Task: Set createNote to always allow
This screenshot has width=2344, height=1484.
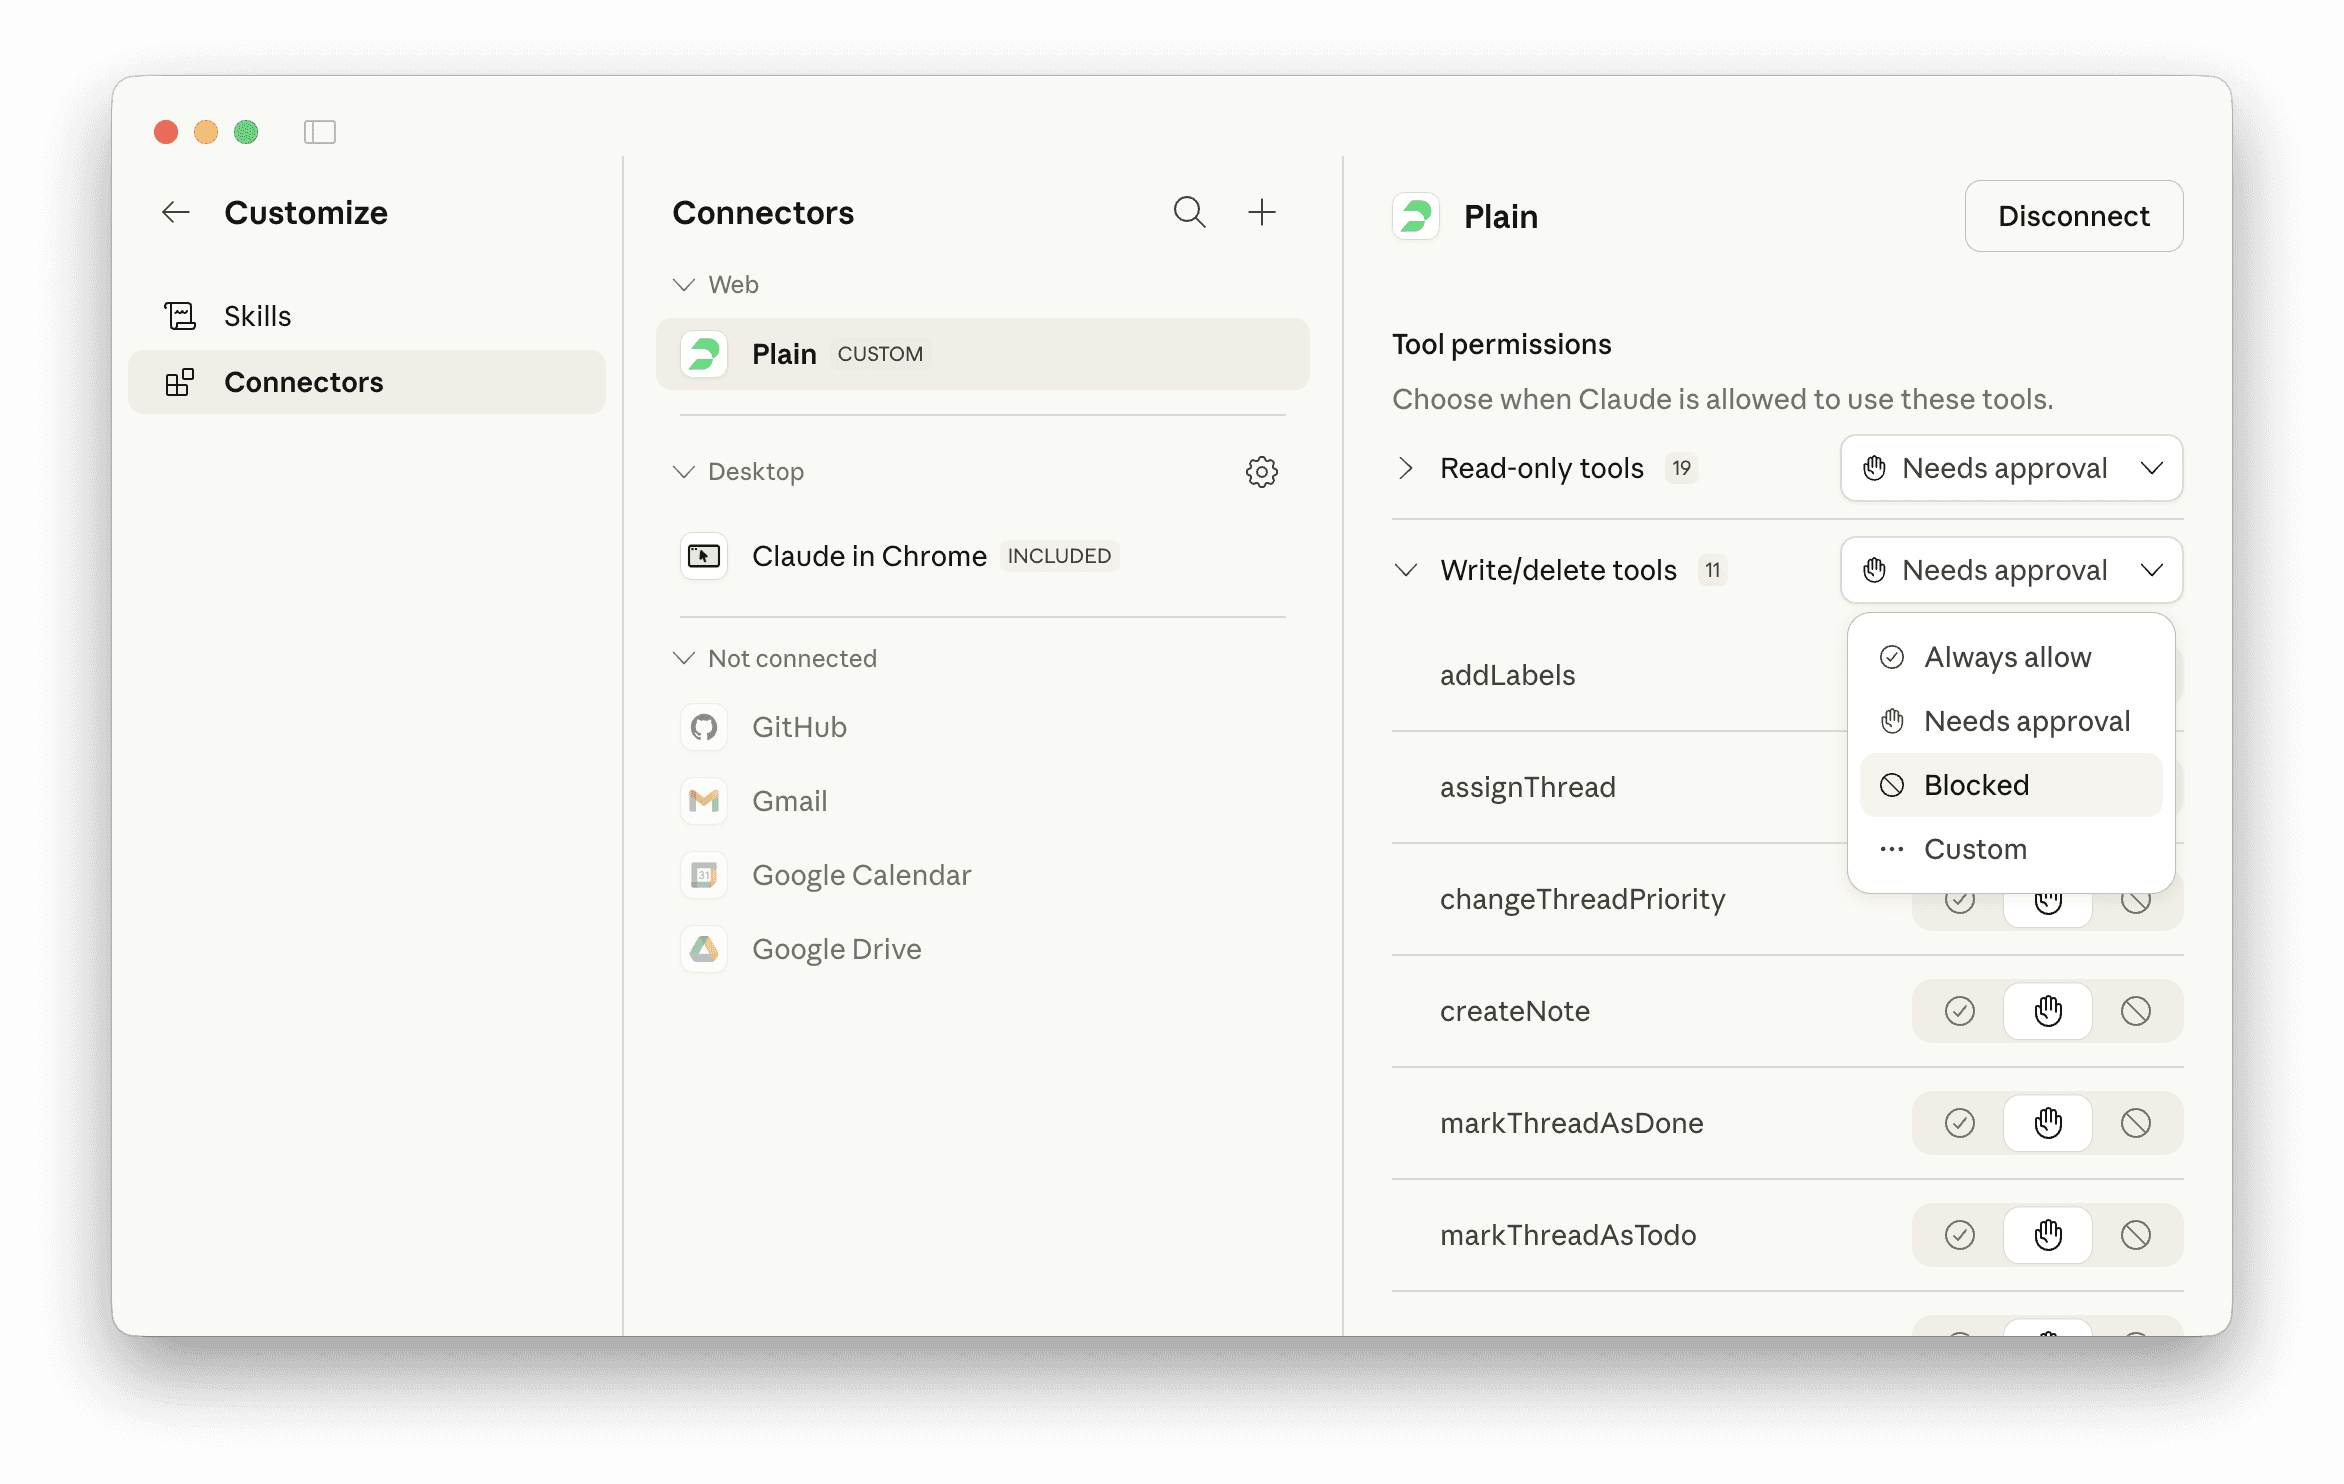Action: click(x=1959, y=1011)
